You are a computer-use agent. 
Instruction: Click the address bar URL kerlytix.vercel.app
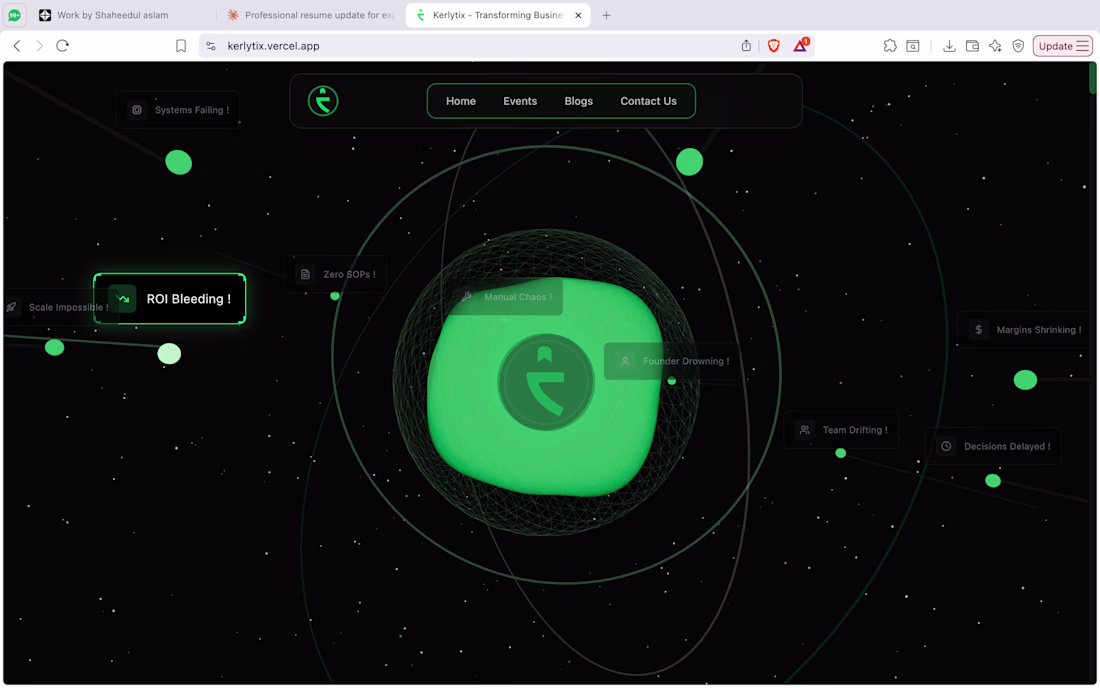coord(274,46)
